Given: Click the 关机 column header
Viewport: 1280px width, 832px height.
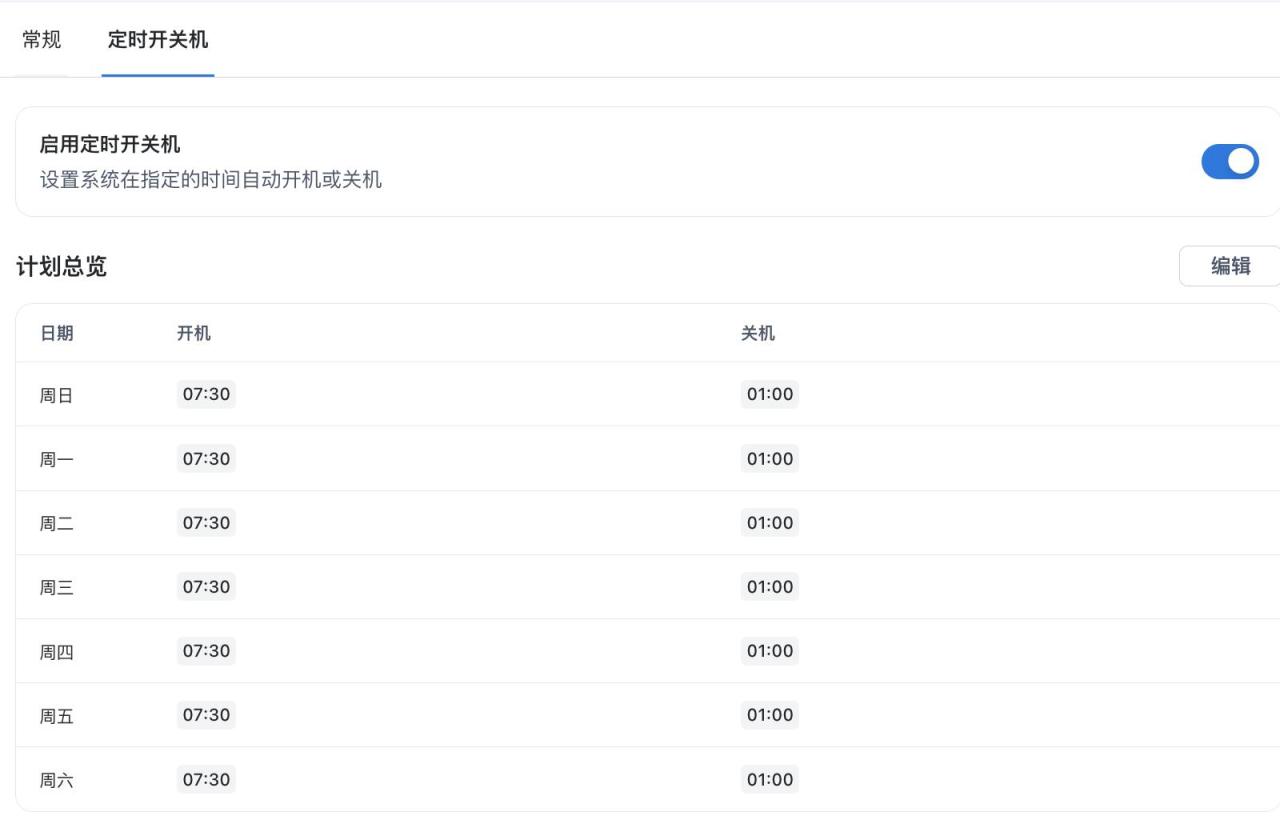Looking at the screenshot, I should 758,333.
